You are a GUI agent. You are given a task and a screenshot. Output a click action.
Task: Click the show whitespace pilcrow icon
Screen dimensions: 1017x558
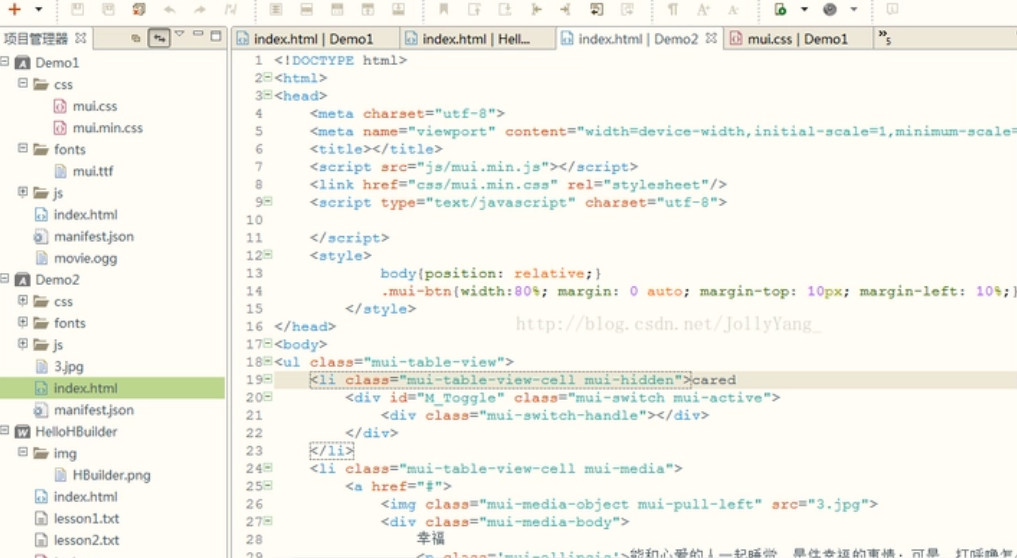point(673,9)
